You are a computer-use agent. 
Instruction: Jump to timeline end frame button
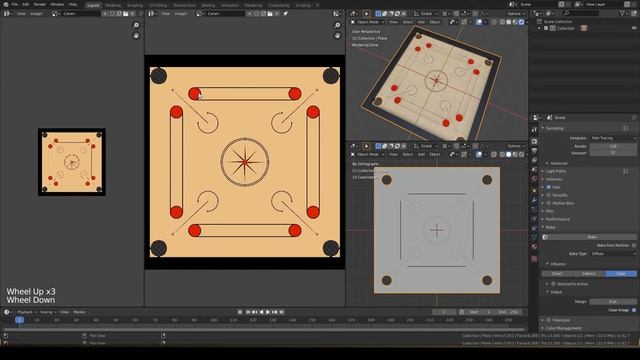point(281,312)
